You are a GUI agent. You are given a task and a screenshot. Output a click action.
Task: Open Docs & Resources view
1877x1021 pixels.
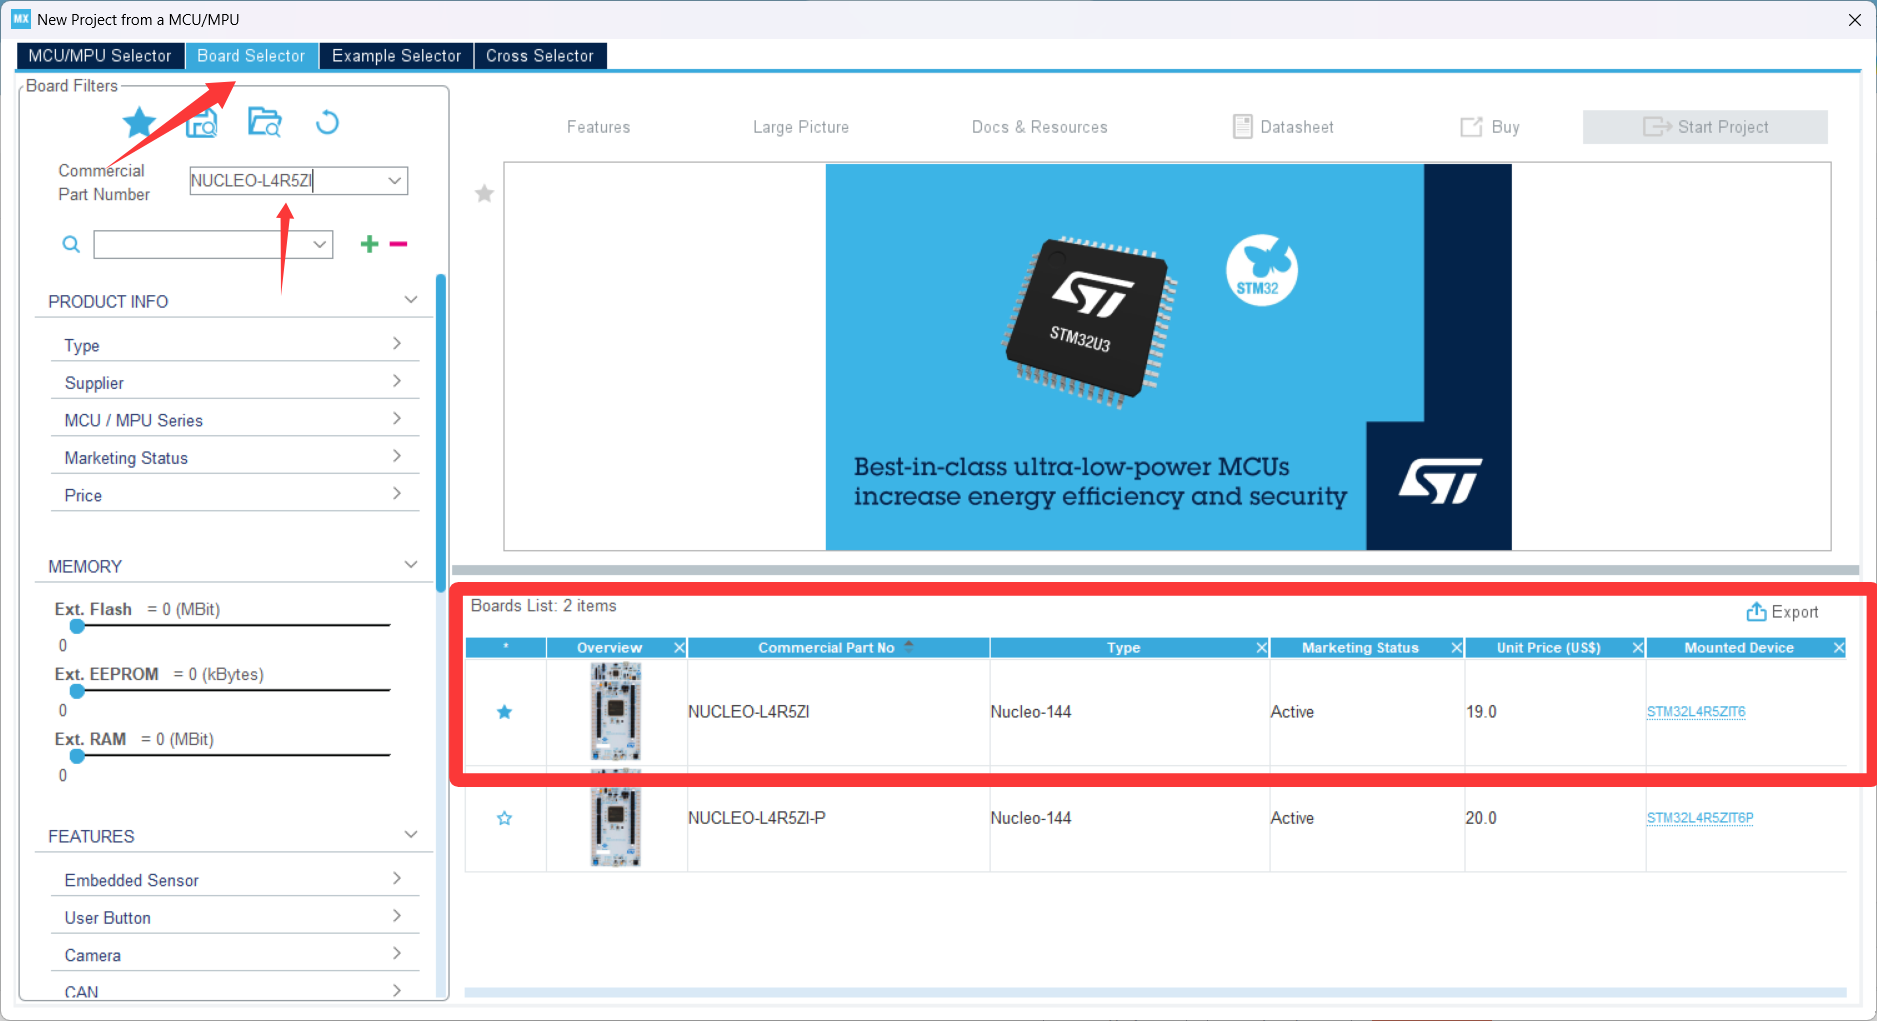click(1040, 127)
